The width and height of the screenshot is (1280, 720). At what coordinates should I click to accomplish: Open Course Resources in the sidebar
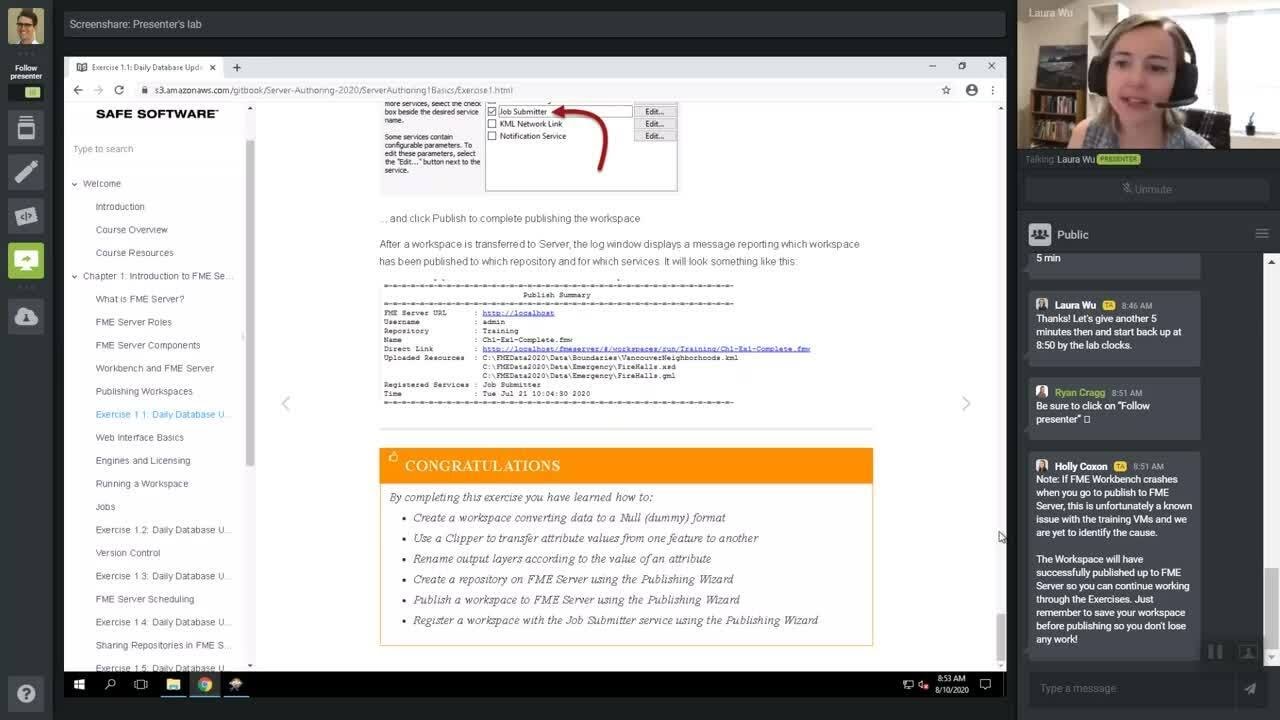[x=135, y=253]
